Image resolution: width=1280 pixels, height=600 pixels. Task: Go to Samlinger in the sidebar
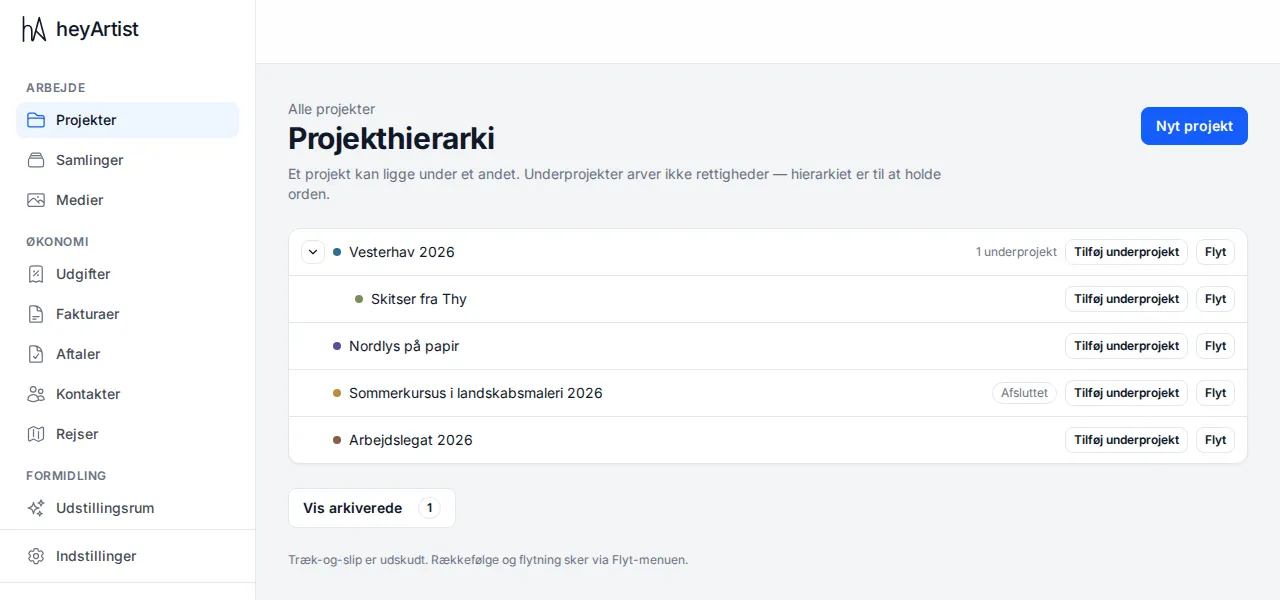(127, 160)
